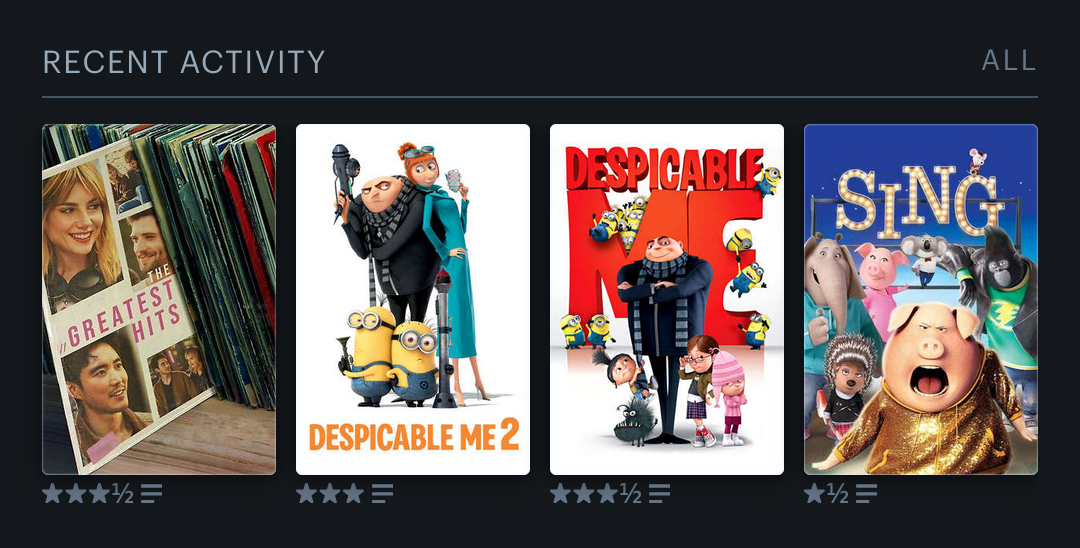Click the third star under Despicable Me 2
This screenshot has height=548, width=1080.
coord(353,493)
